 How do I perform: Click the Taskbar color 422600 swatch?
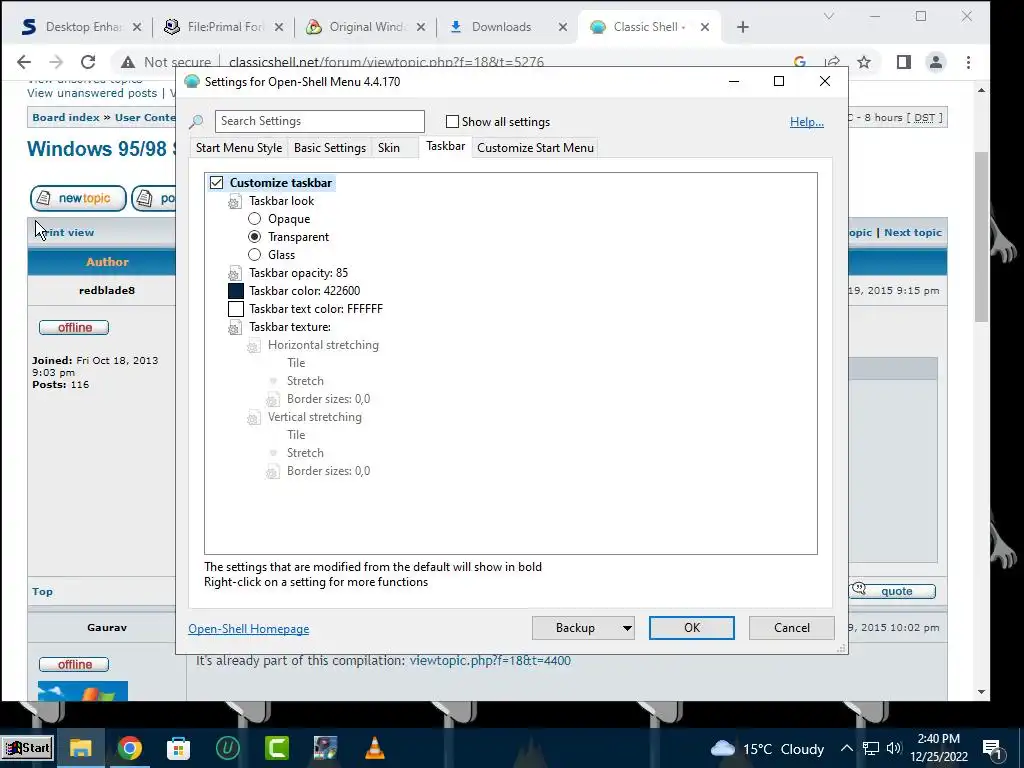click(236, 291)
